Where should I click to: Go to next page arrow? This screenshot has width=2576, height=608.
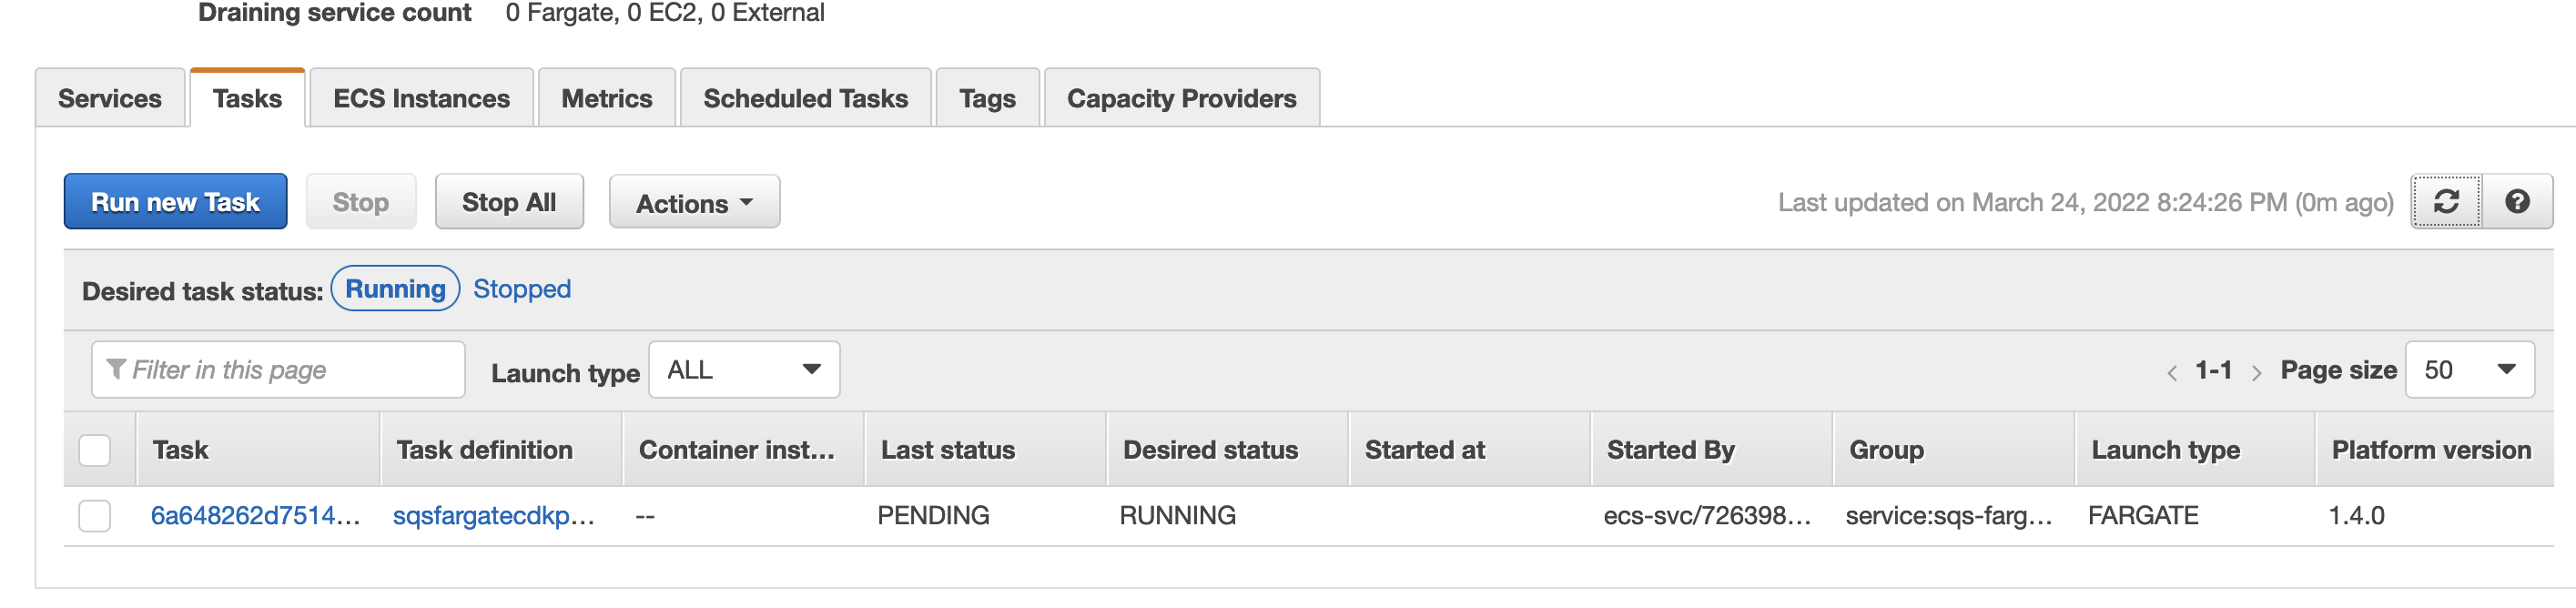coord(2256,373)
